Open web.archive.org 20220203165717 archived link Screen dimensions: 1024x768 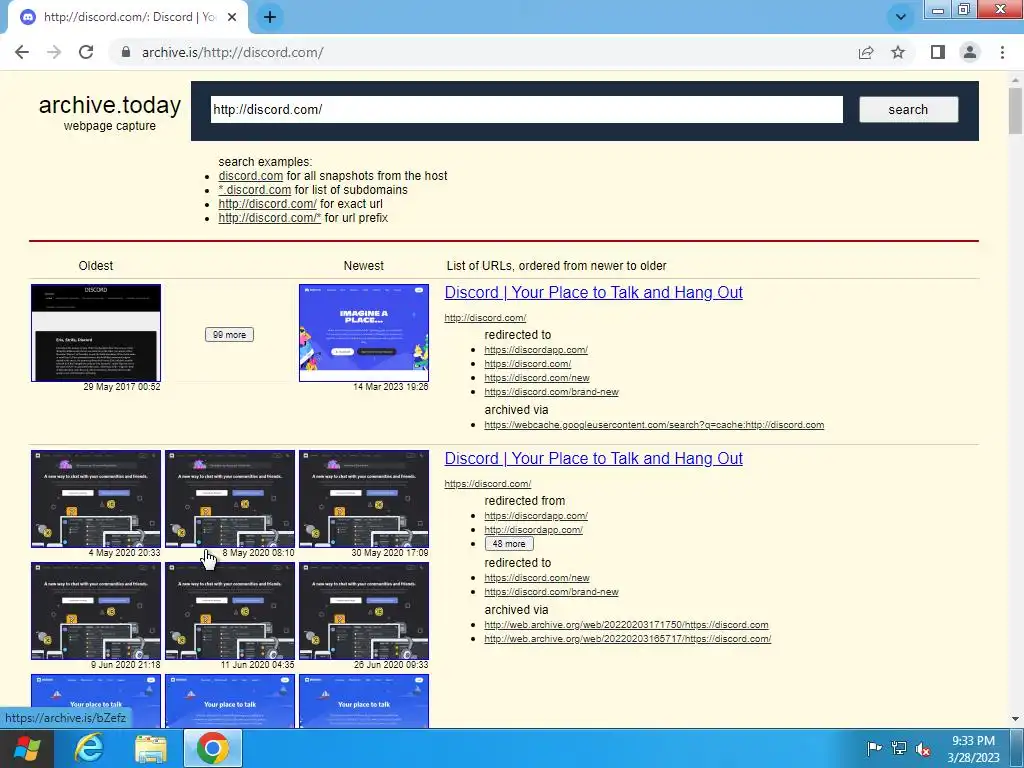coord(628,639)
